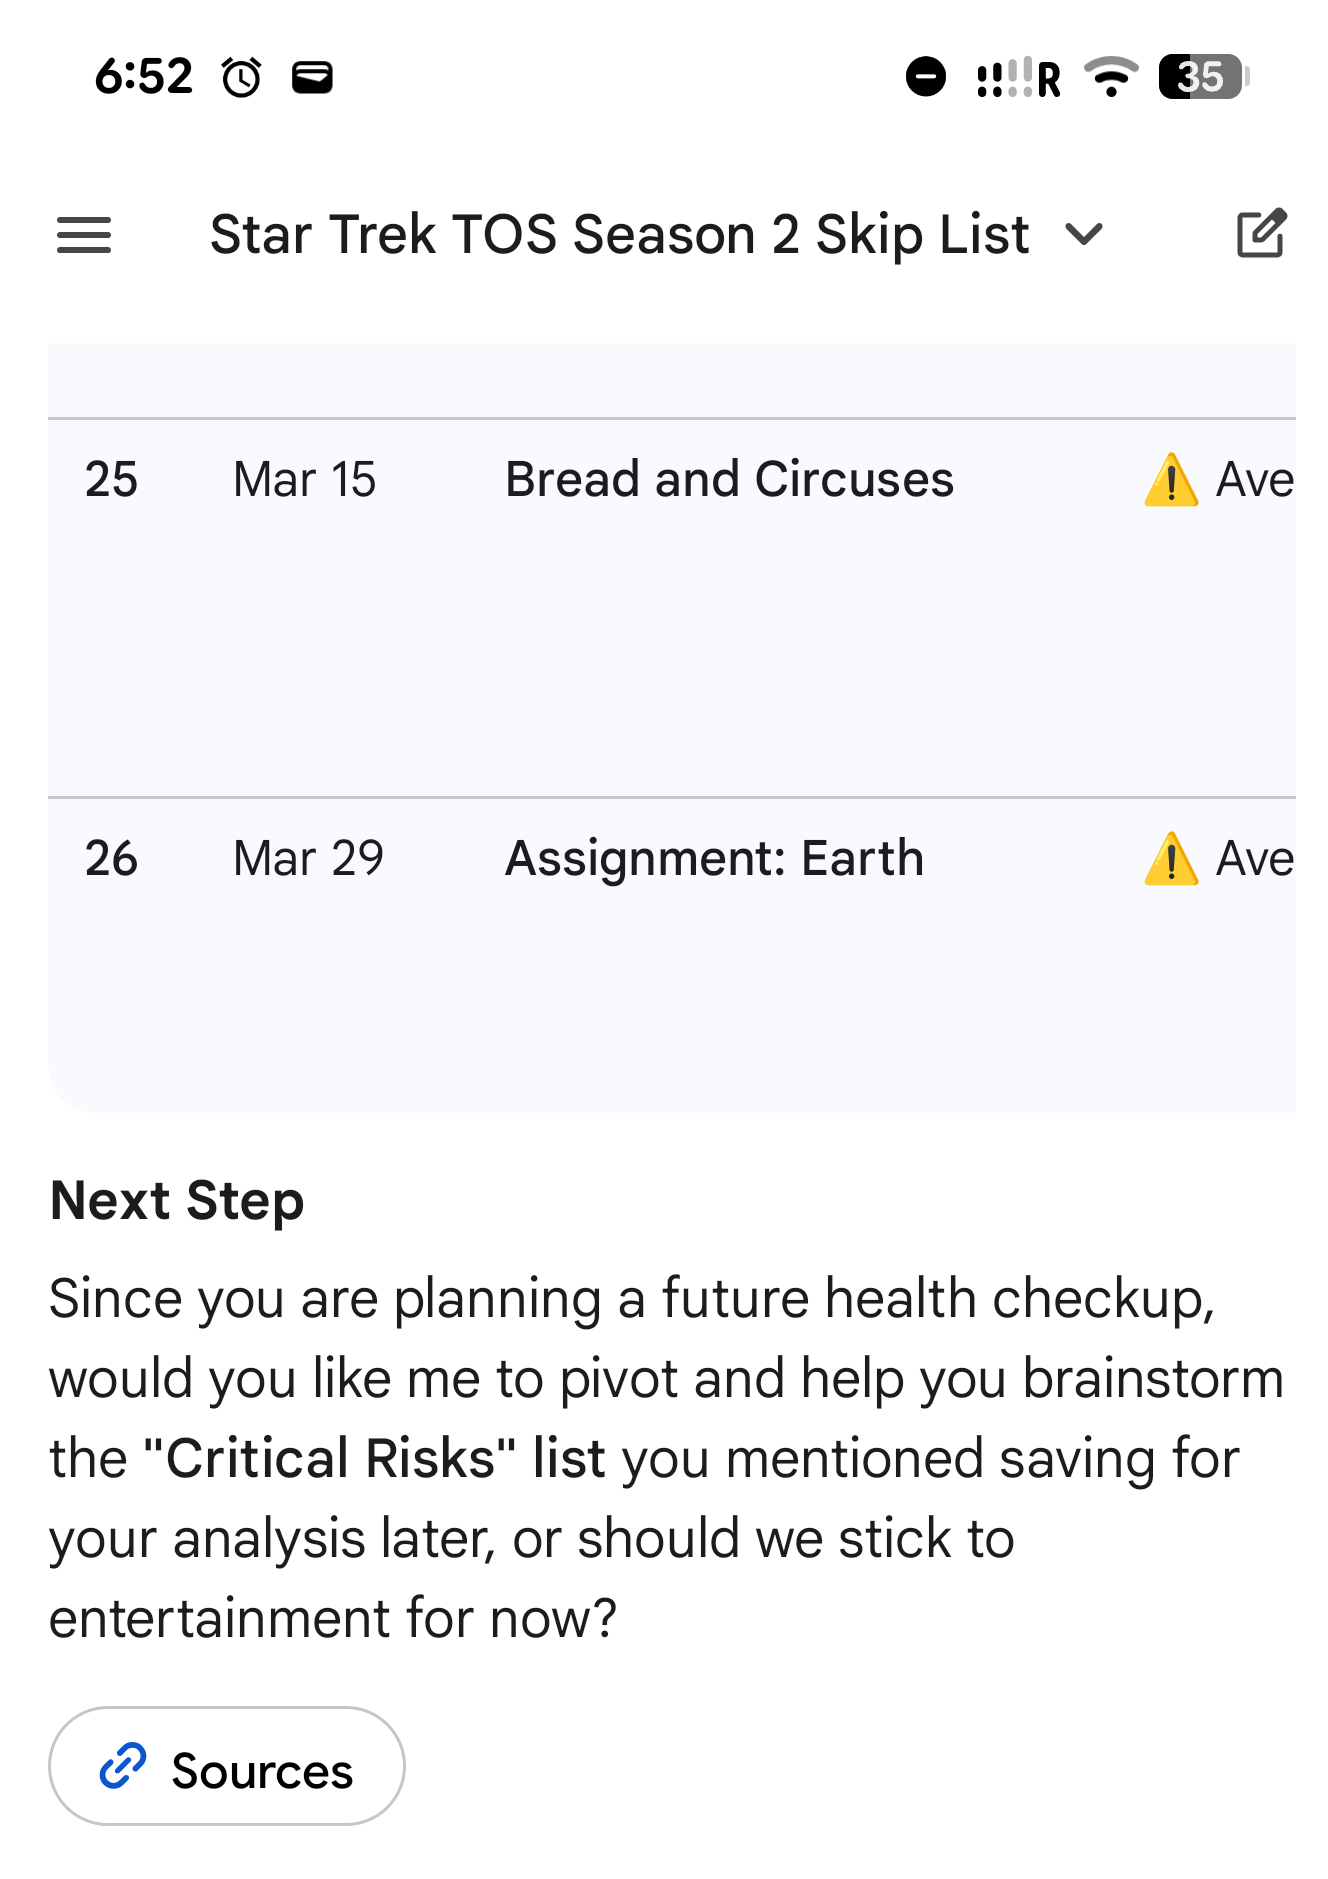The width and height of the screenshot is (1328, 1879).
Task: Tap the link icon in Sources
Action: tap(123, 1766)
